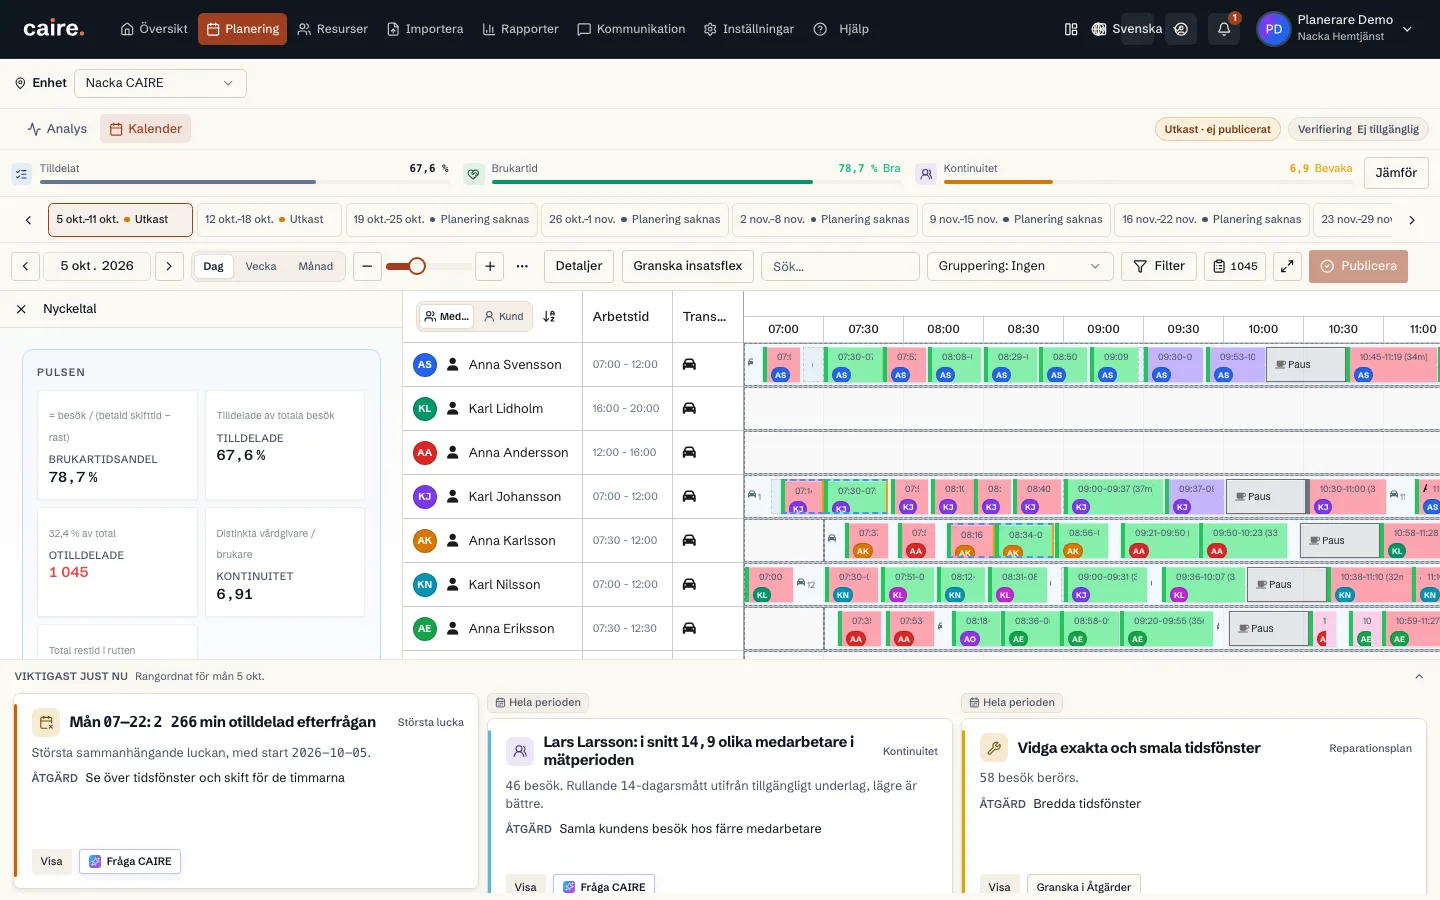Open the Filter button
The height and width of the screenshot is (900, 1440).
(1159, 266)
